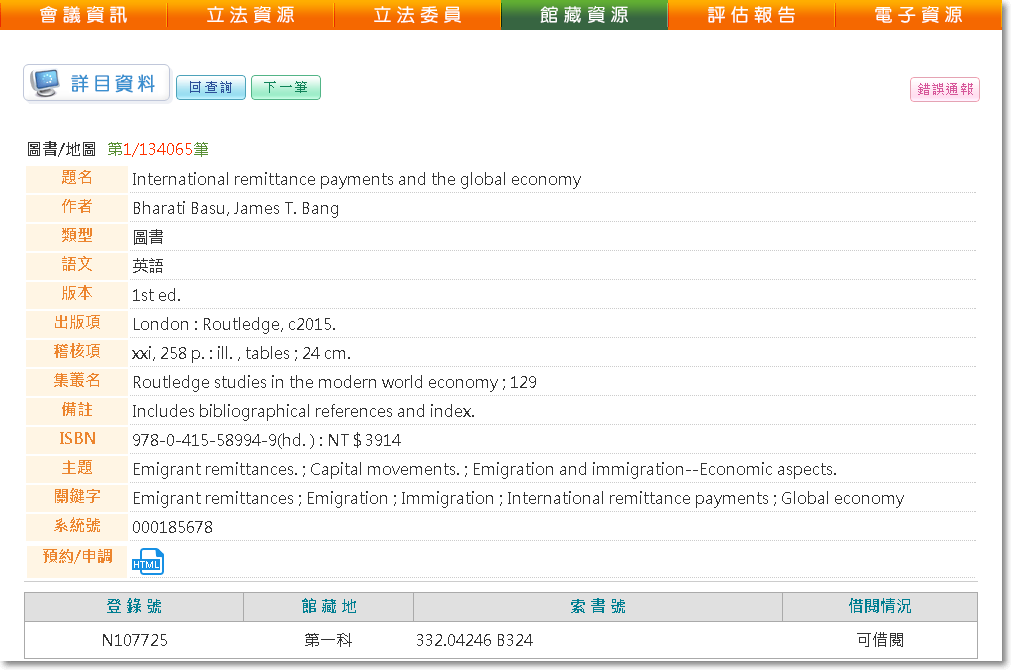This screenshot has width=1011, height=670.
Task: Click the keywords line with Global economy
Action: coord(517,498)
